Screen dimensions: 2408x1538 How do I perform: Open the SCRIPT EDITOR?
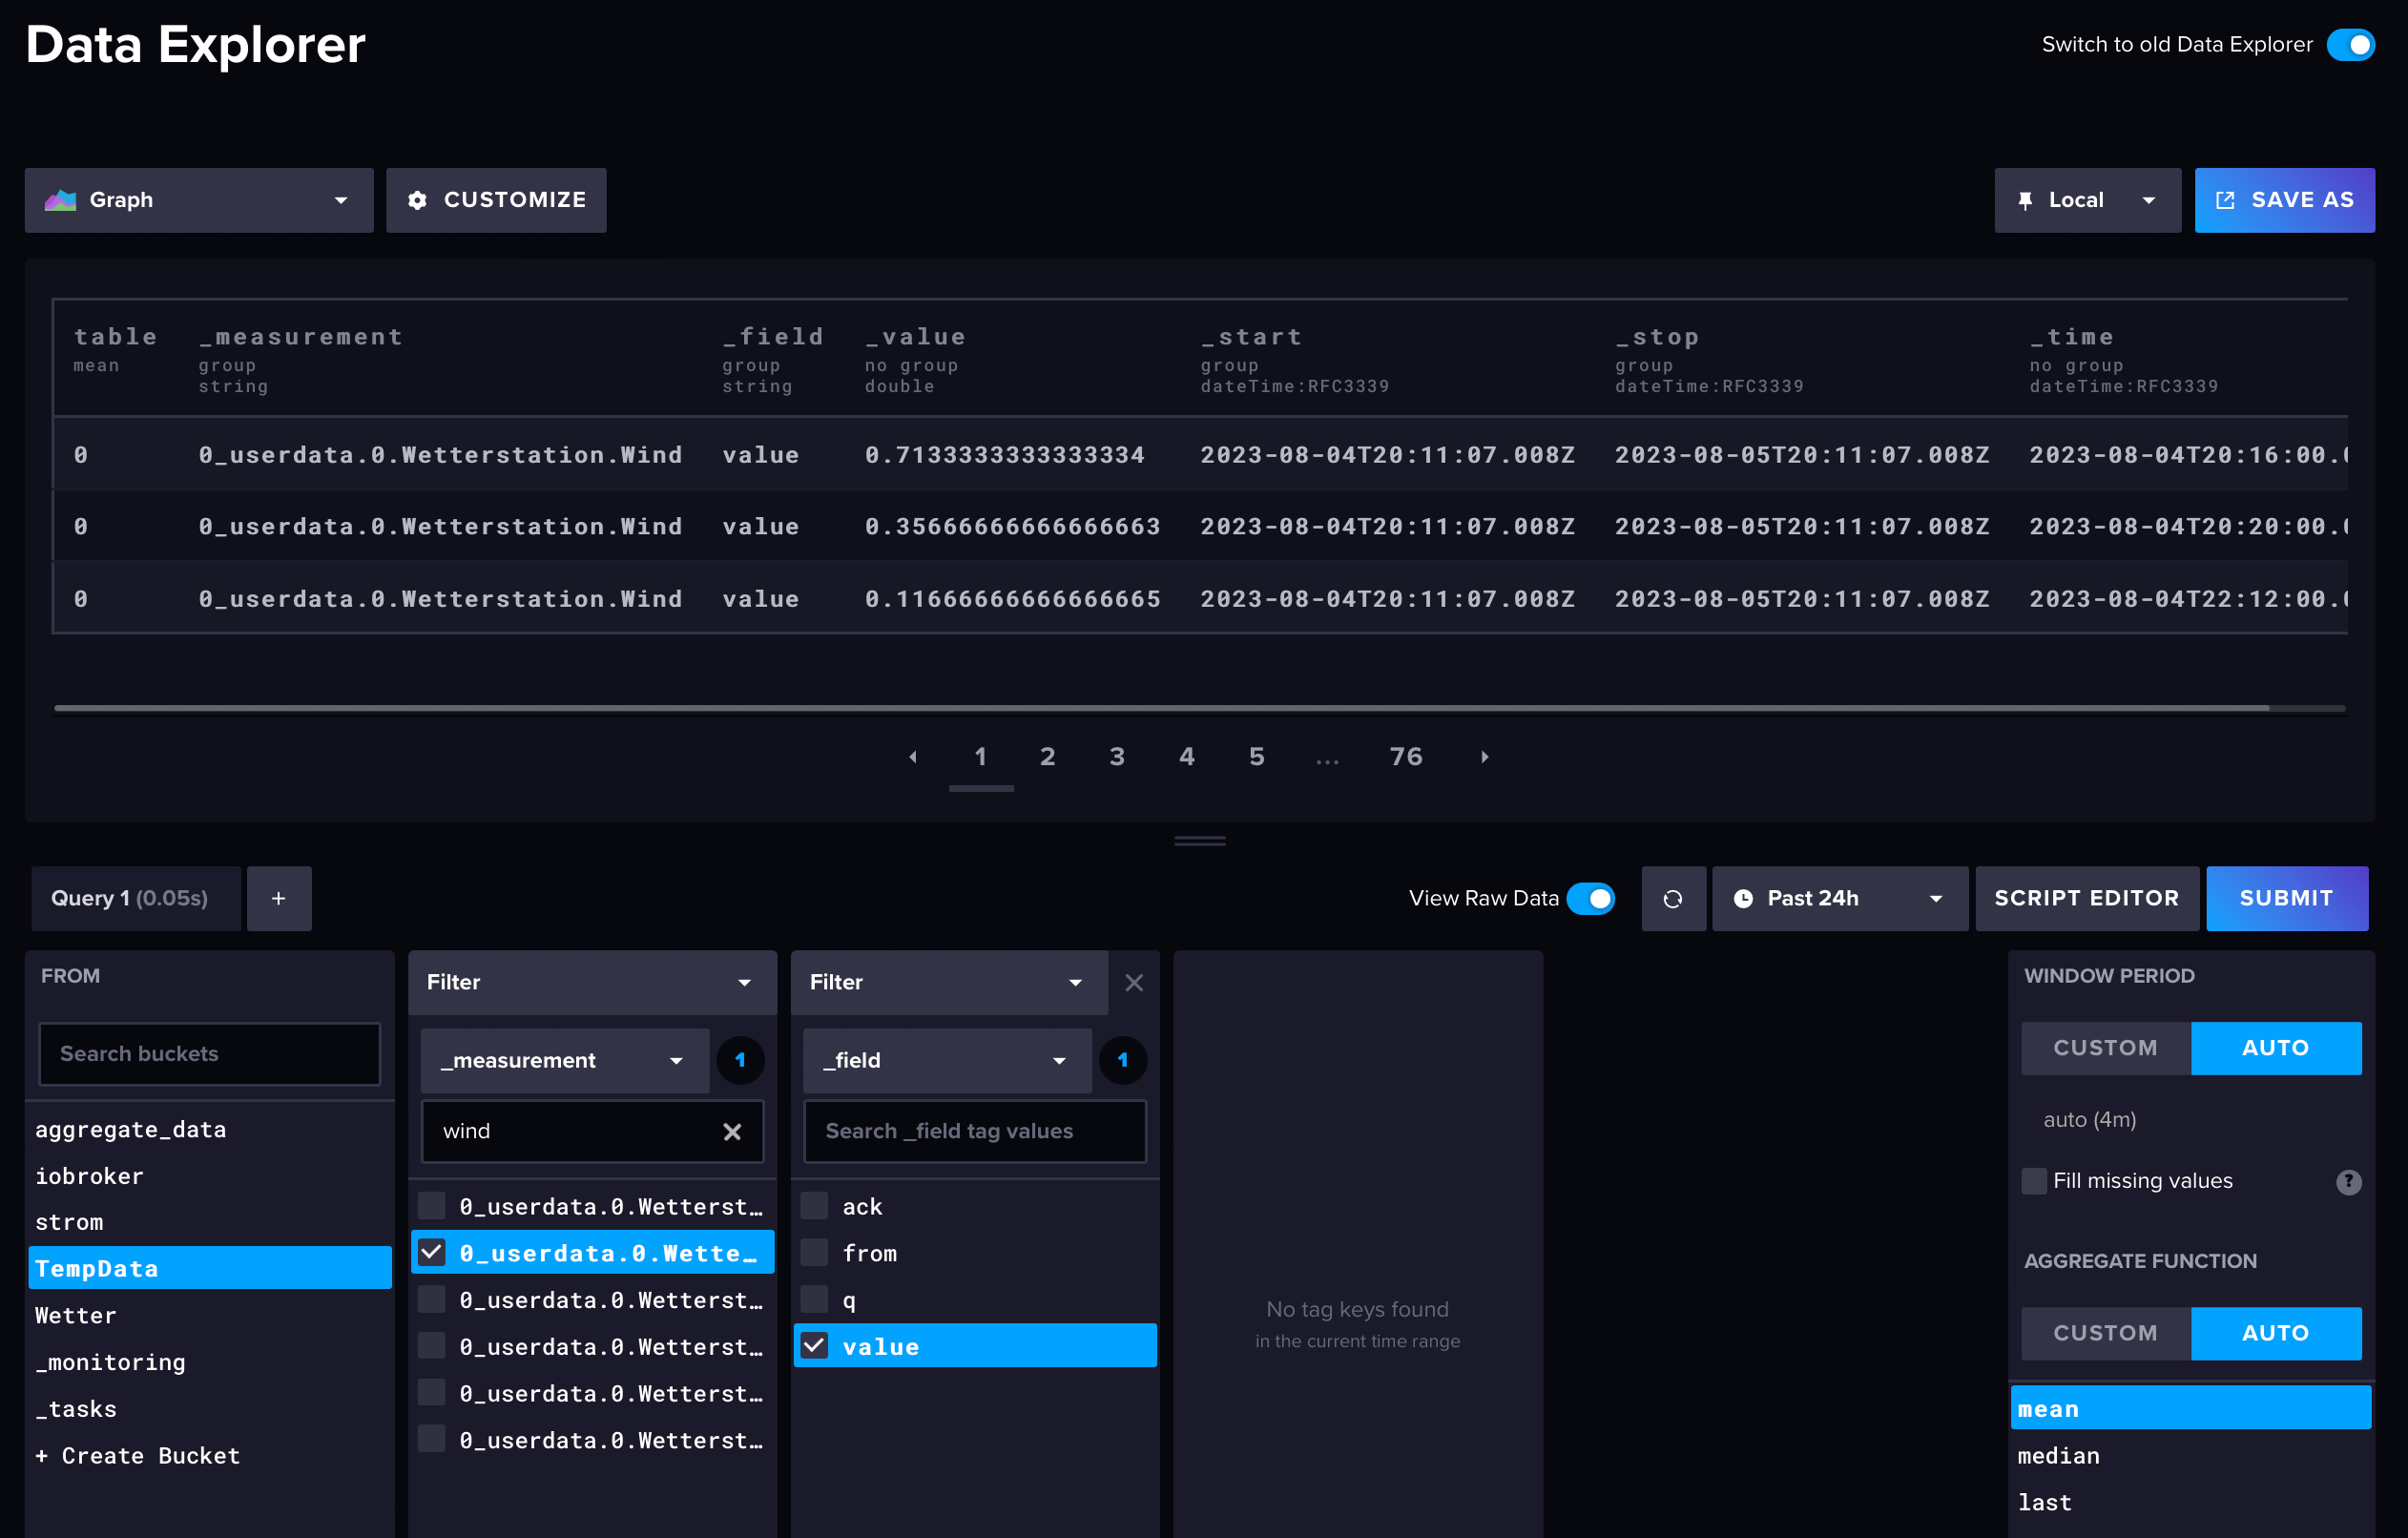point(2087,898)
